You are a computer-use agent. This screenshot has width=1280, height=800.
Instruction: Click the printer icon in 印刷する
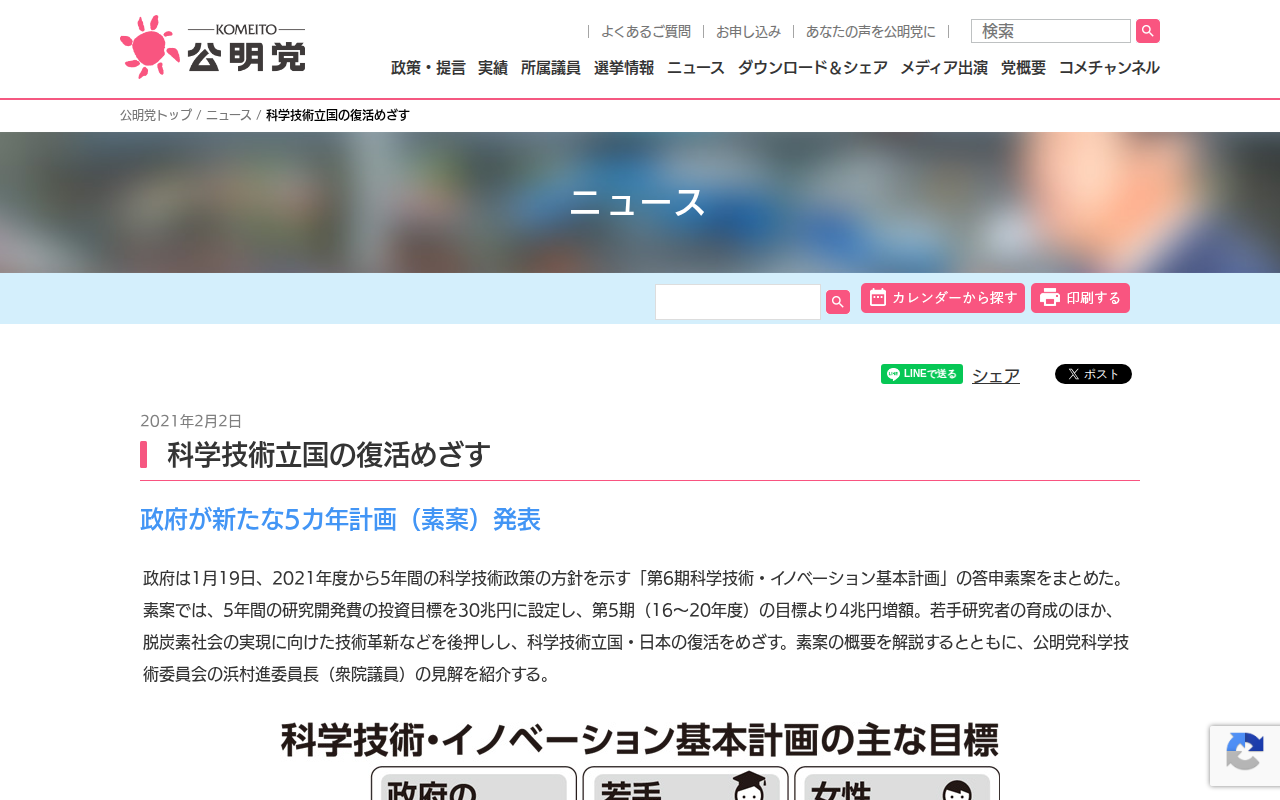[x=1049, y=297]
